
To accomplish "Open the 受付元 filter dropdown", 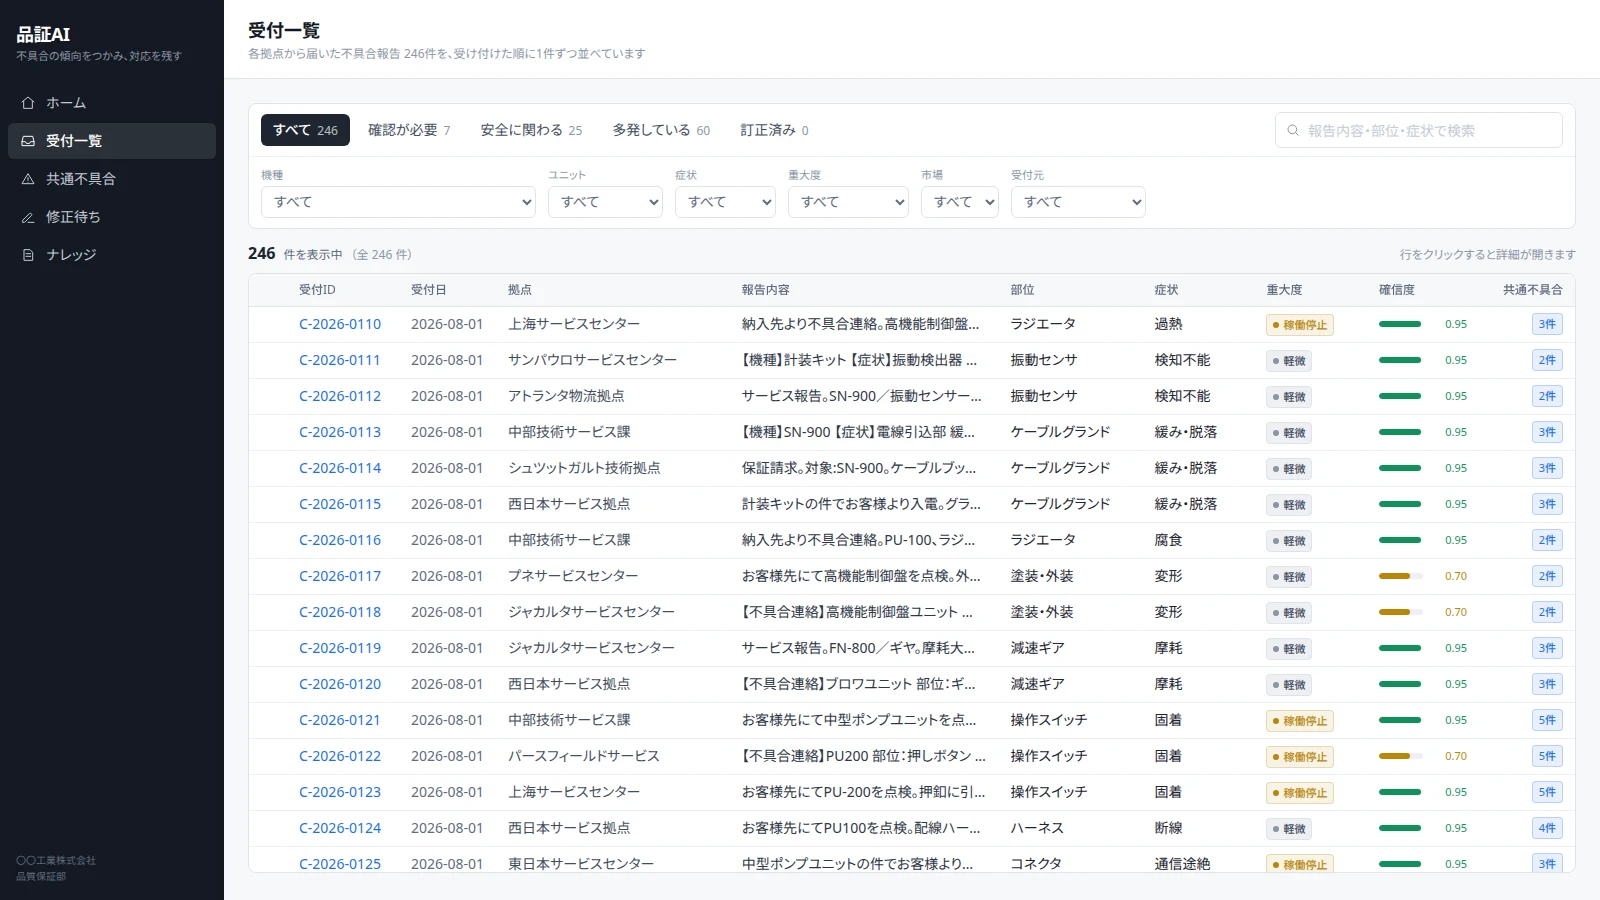I will [1078, 202].
